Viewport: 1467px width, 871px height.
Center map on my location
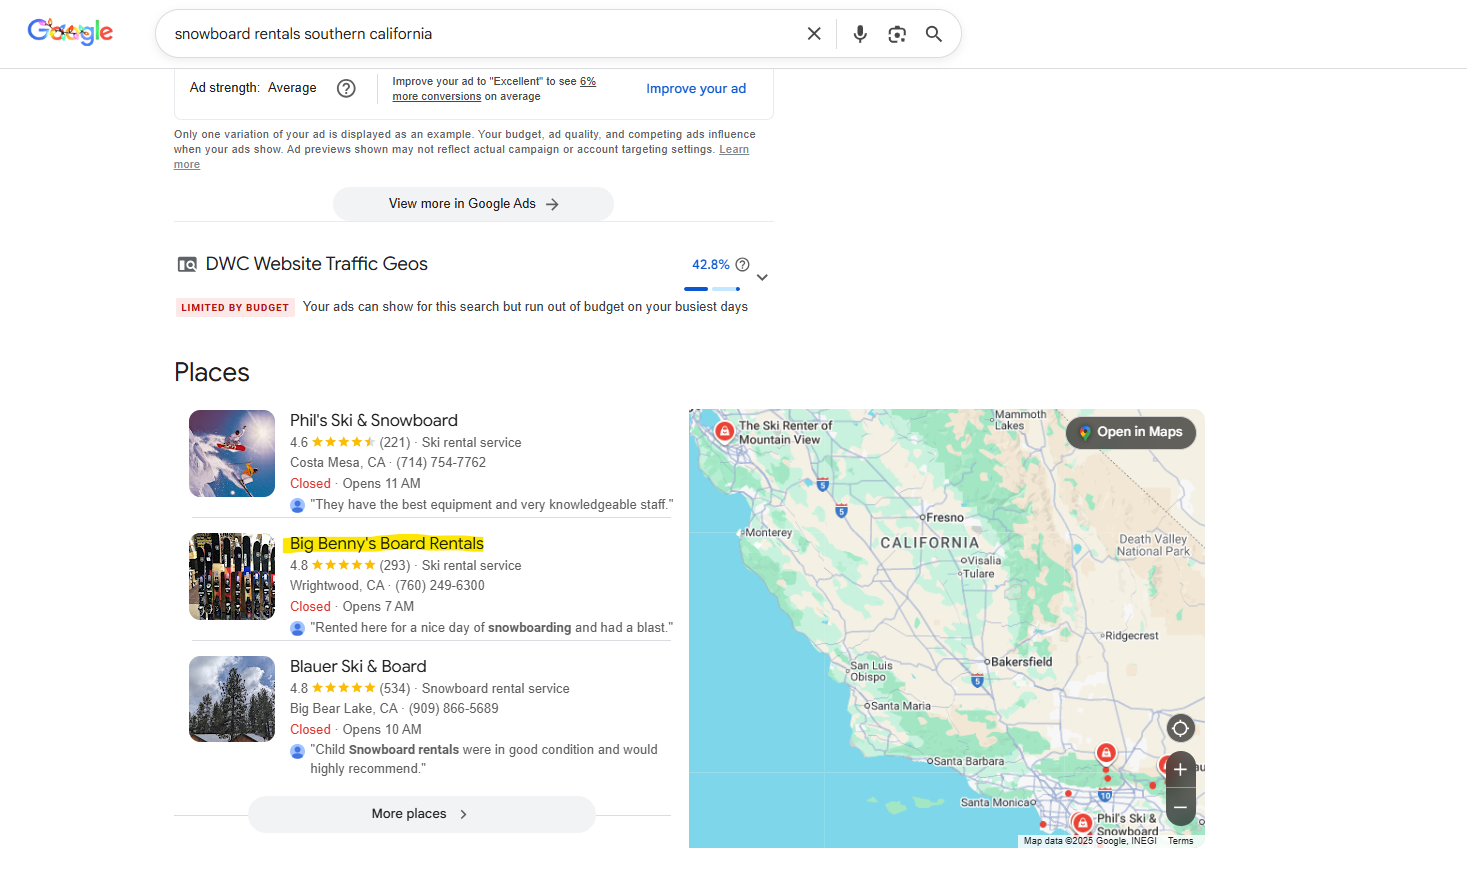1180,728
